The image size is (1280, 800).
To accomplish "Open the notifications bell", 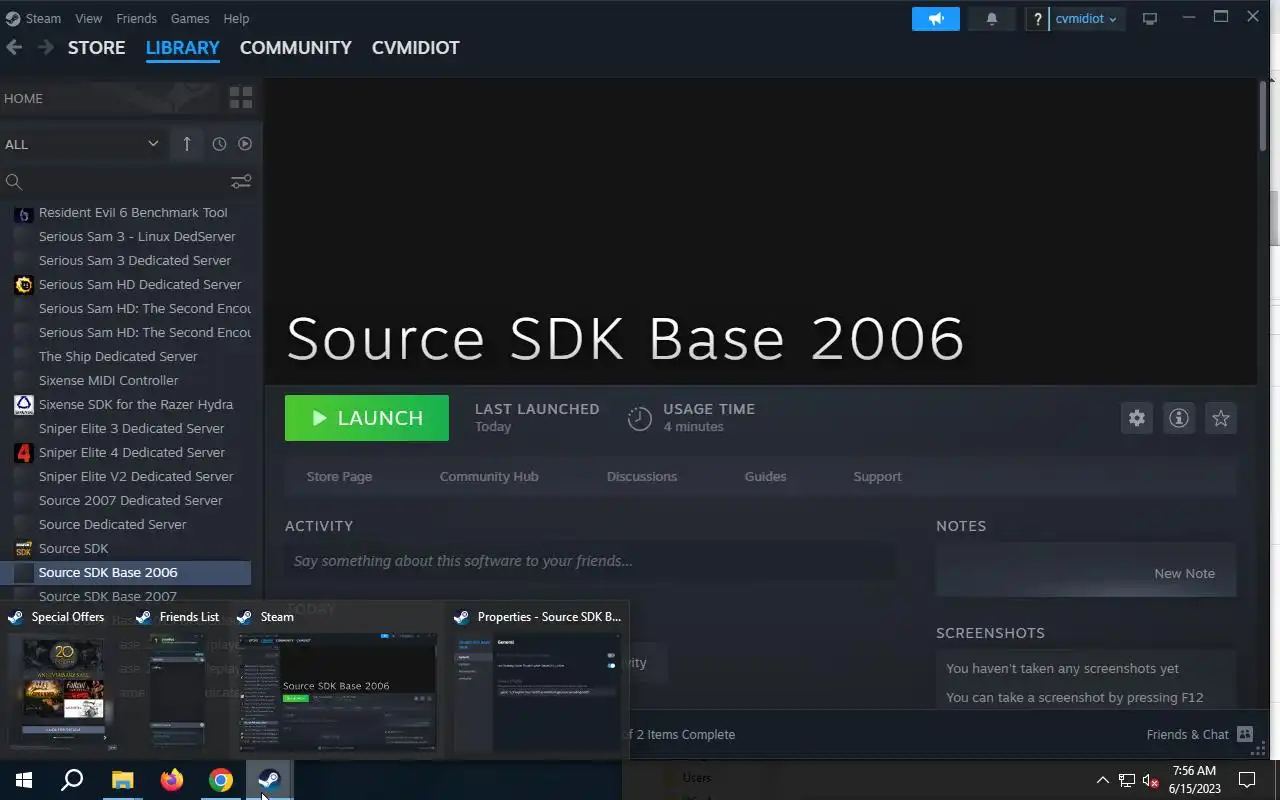I will (992, 19).
